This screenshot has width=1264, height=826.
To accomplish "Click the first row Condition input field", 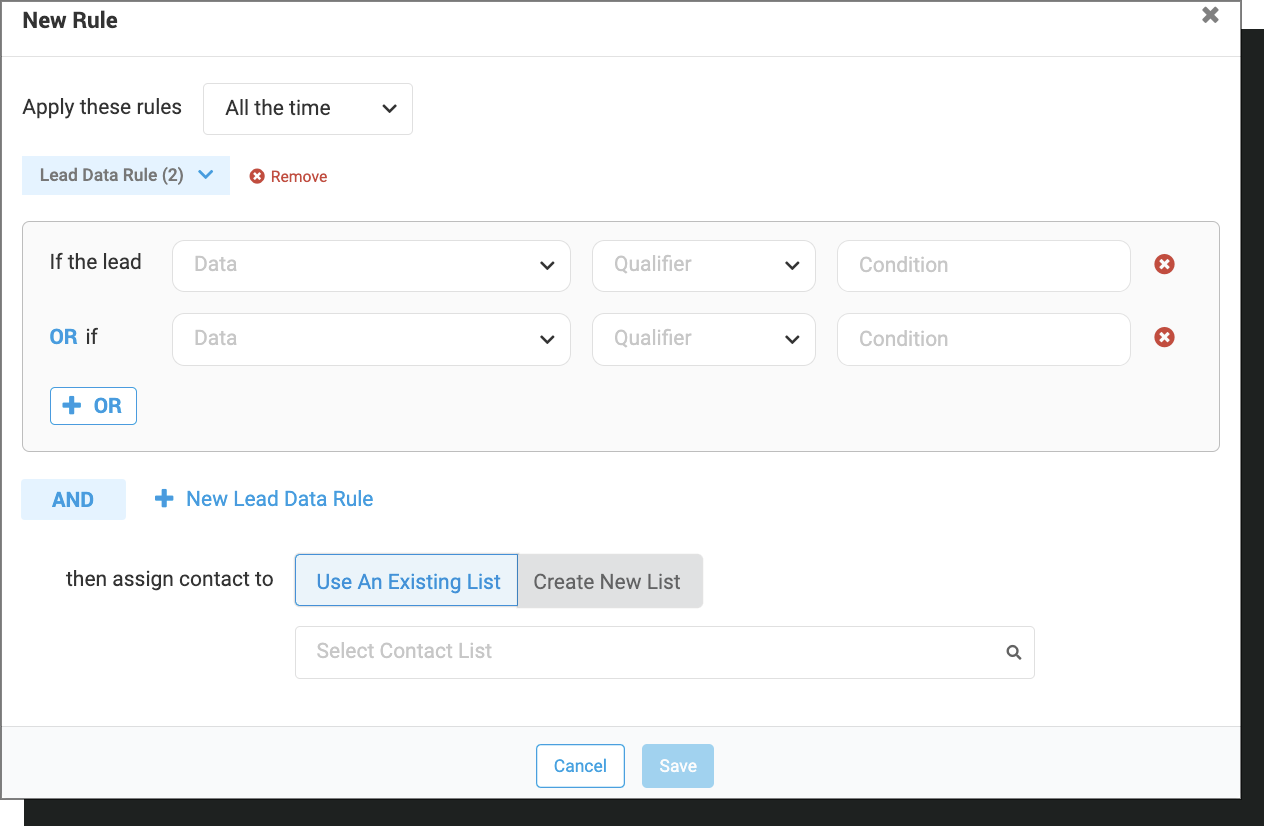I will point(983,265).
